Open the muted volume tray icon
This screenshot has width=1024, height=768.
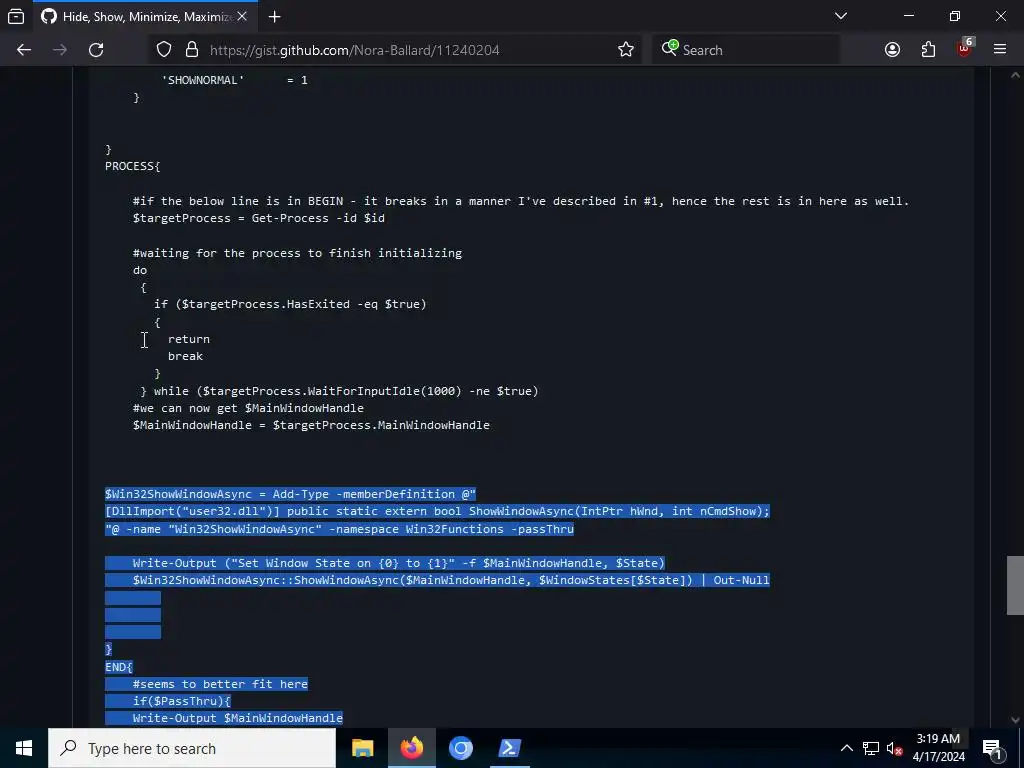[x=894, y=748]
